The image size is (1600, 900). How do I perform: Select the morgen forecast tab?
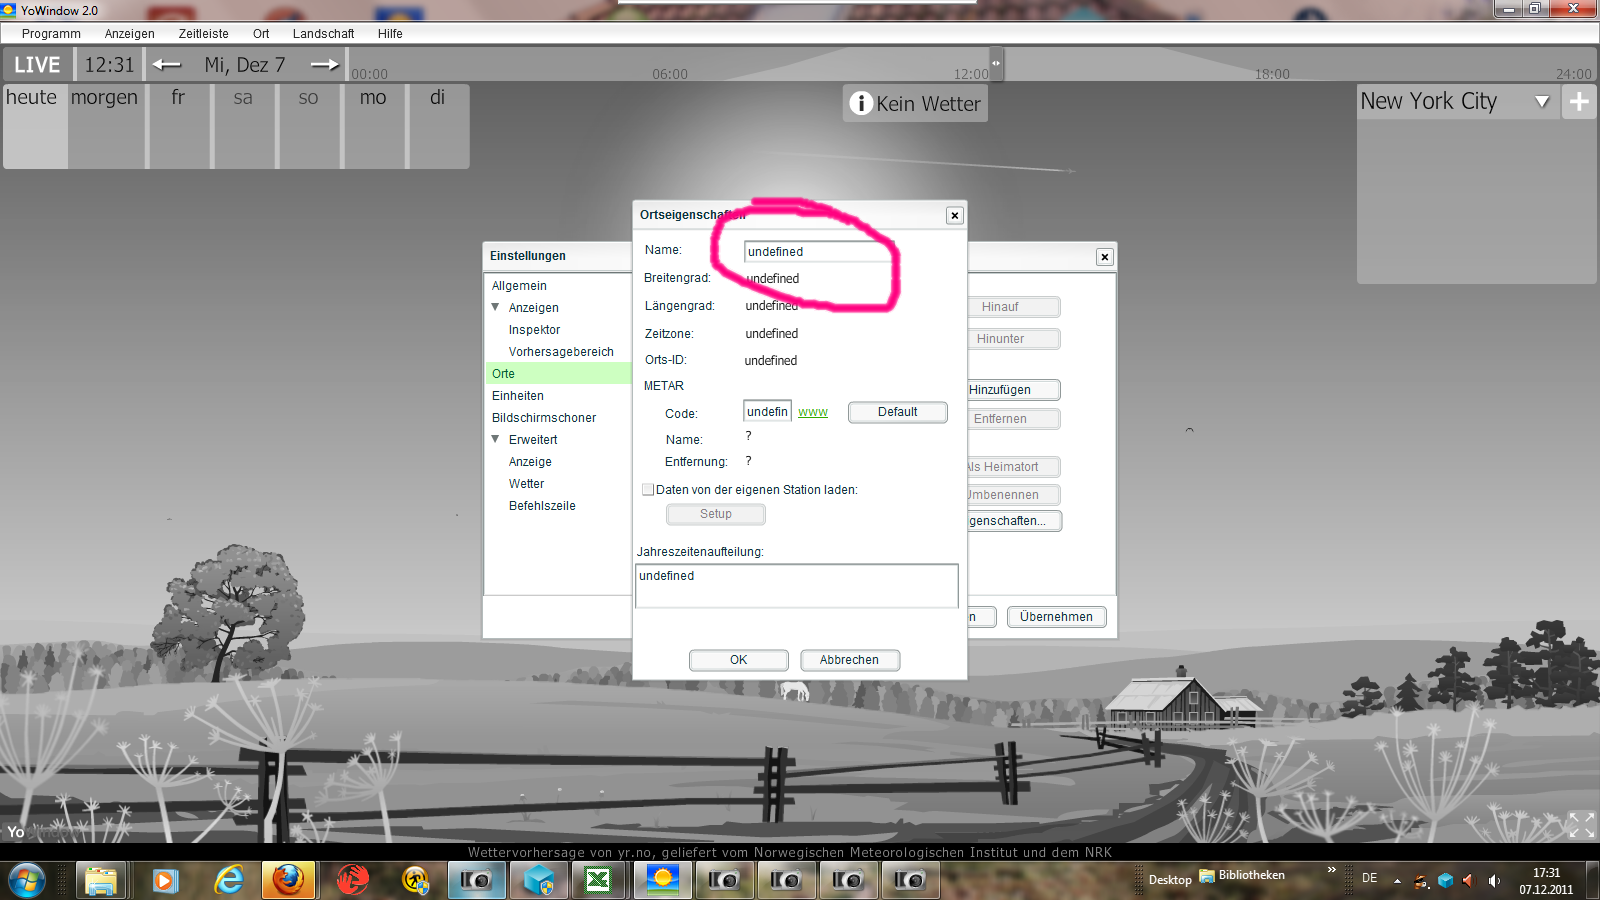coord(107,126)
